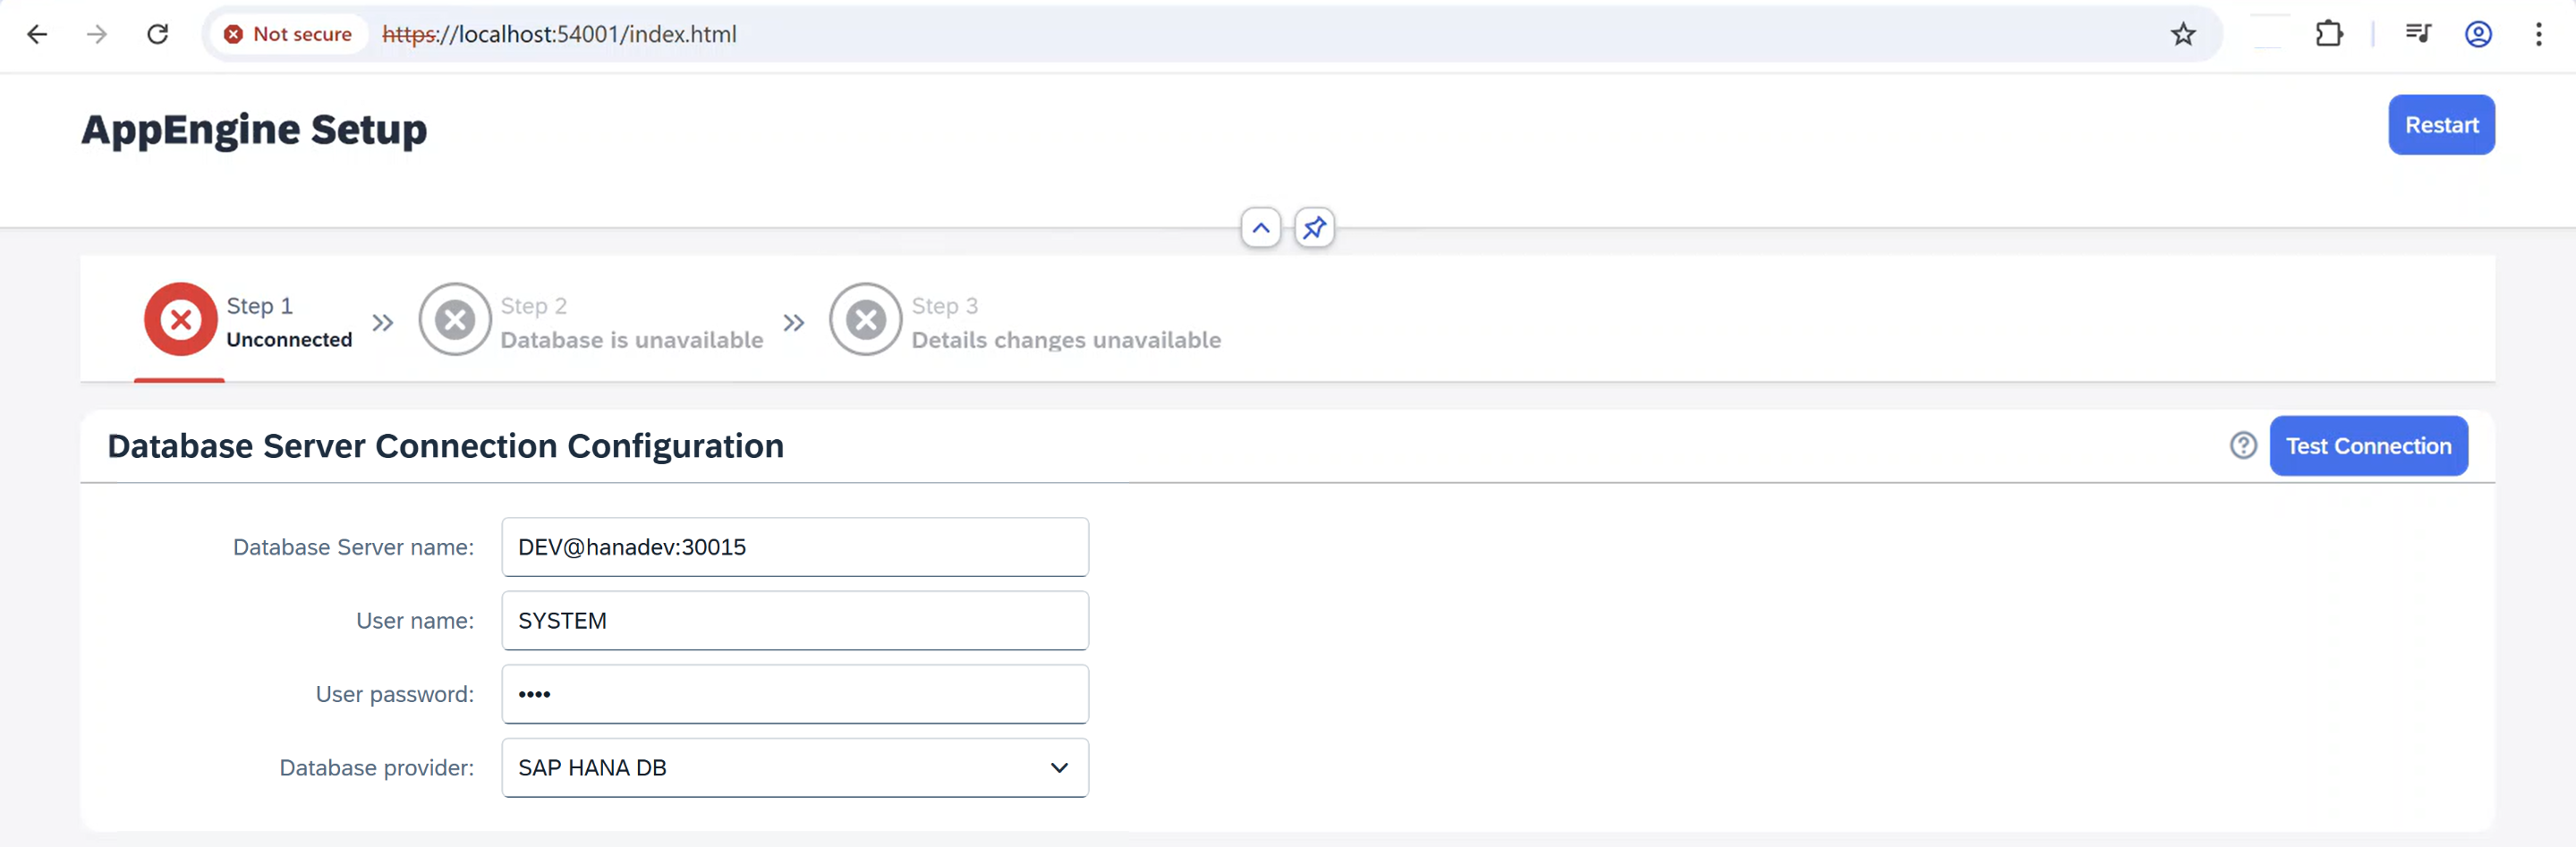This screenshot has width=2576, height=847.
Task: Open the media controls icon in toolbar
Action: [2418, 33]
